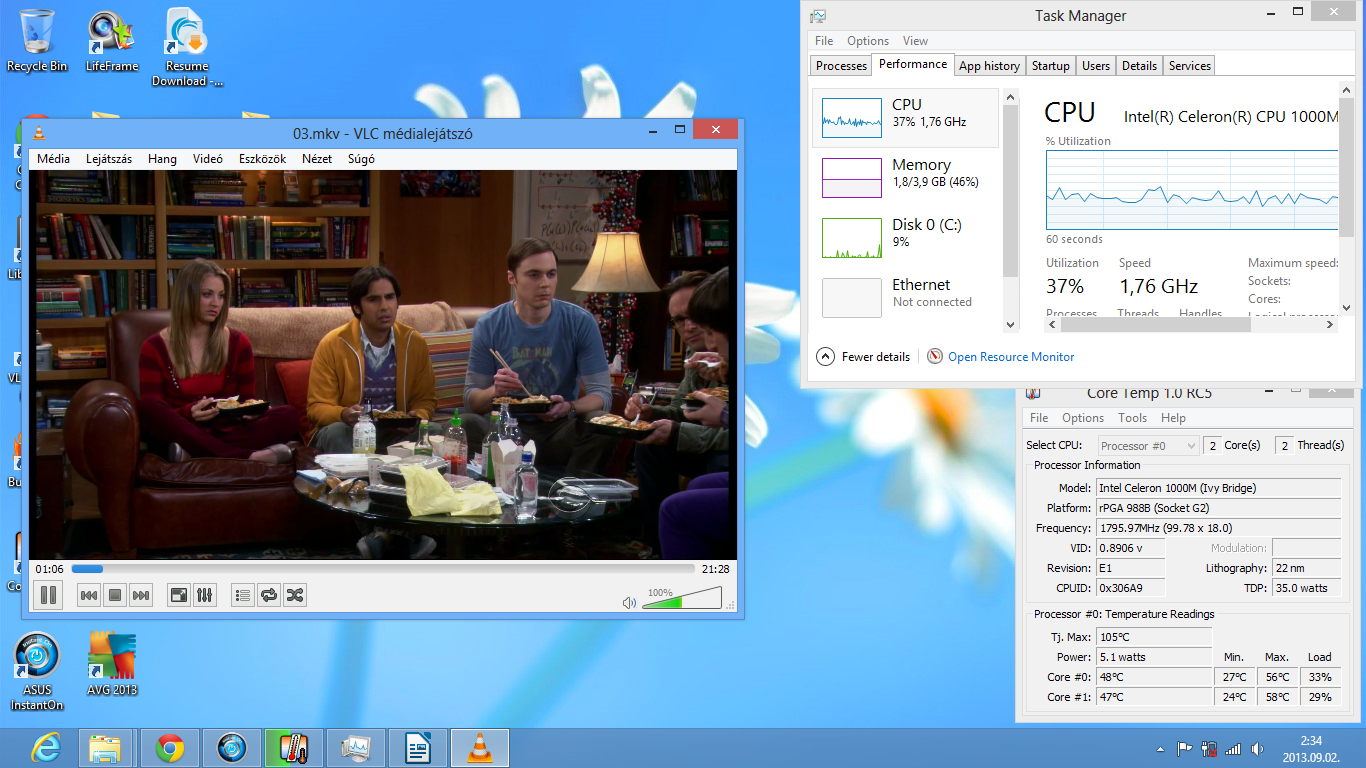Expand the Select CPU dropdown
The height and width of the screenshot is (768, 1366).
[1148, 446]
